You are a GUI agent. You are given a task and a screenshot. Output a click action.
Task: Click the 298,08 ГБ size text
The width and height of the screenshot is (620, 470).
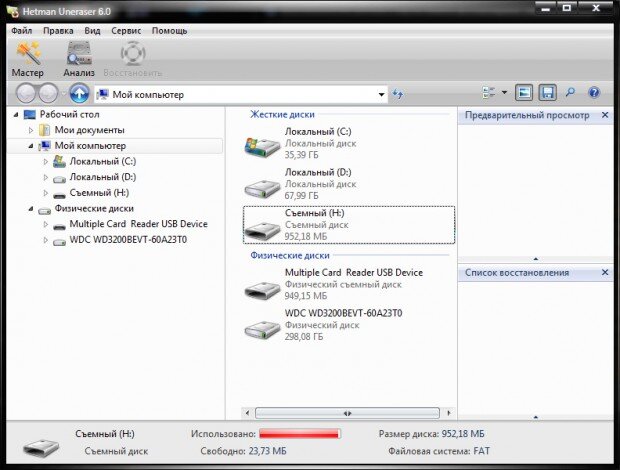click(304, 337)
